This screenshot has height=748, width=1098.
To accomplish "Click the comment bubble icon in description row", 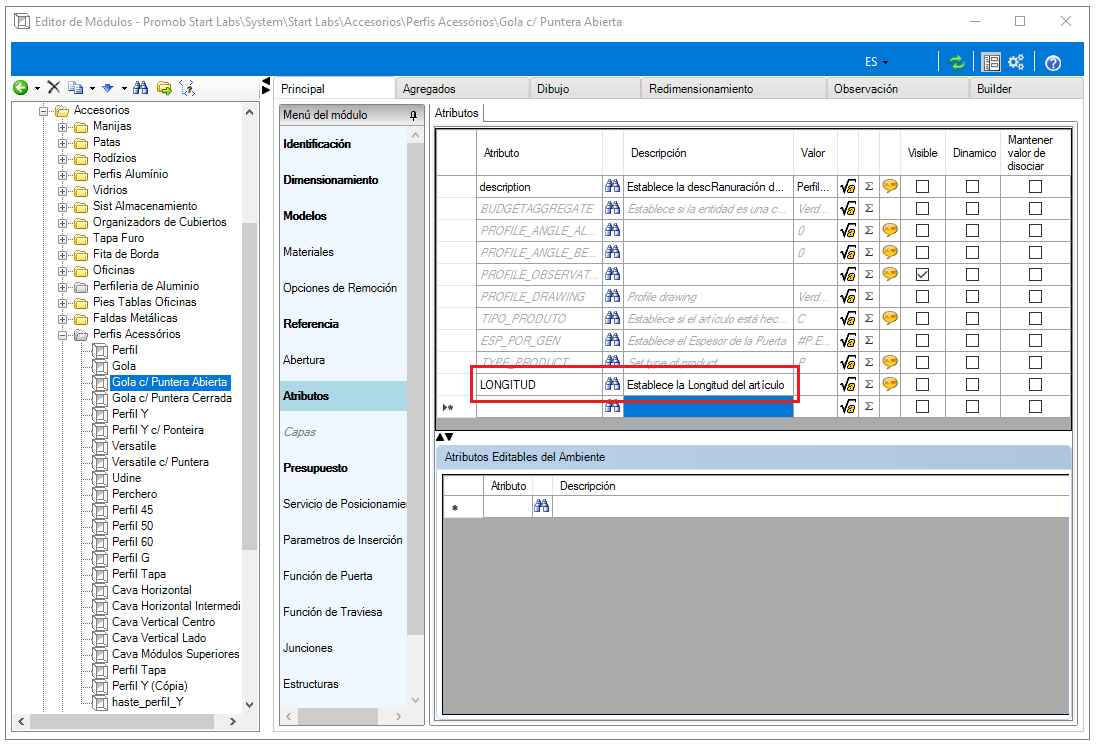I will click(x=890, y=186).
